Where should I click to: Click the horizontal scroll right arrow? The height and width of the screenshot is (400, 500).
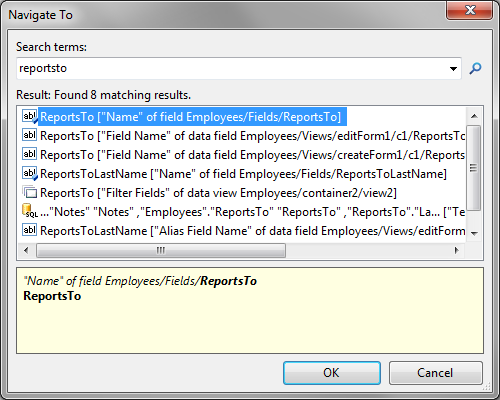tap(457, 250)
